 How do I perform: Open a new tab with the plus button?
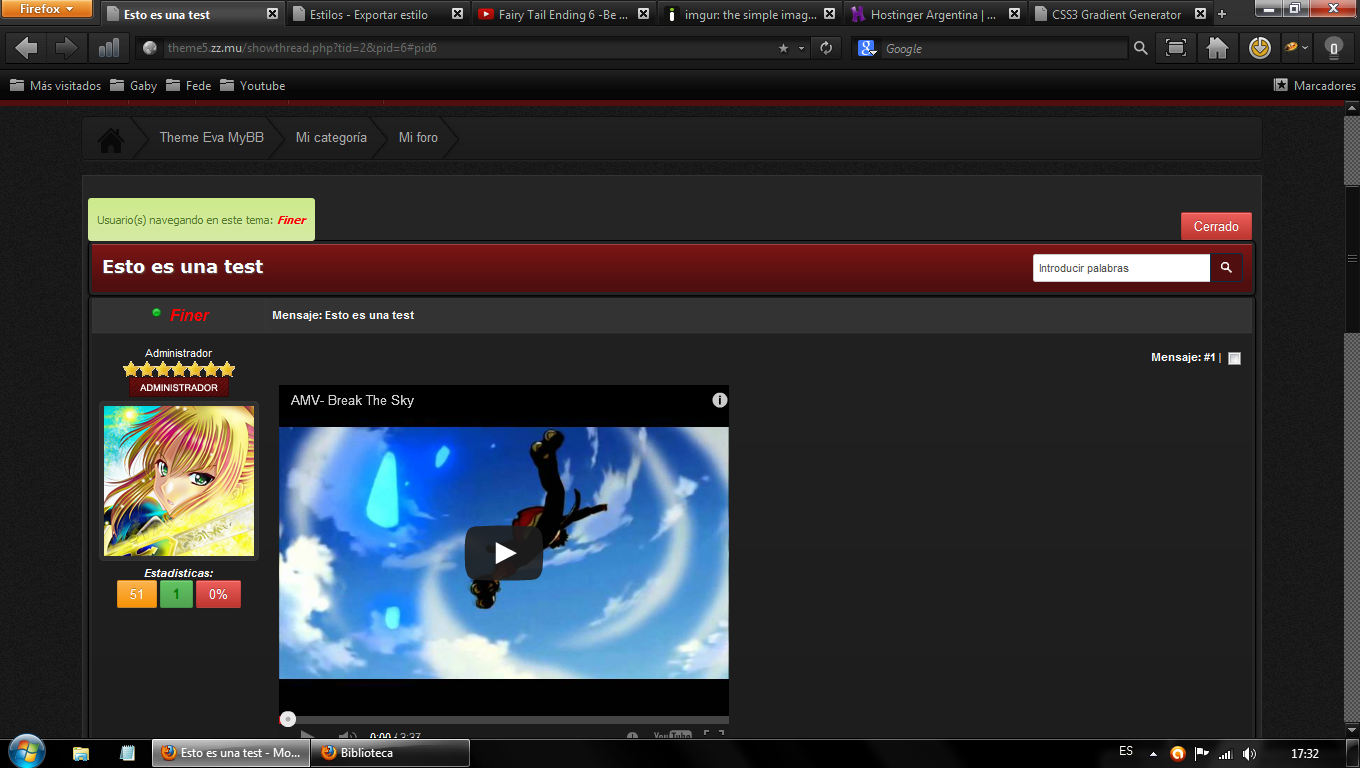[x=1222, y=15]
